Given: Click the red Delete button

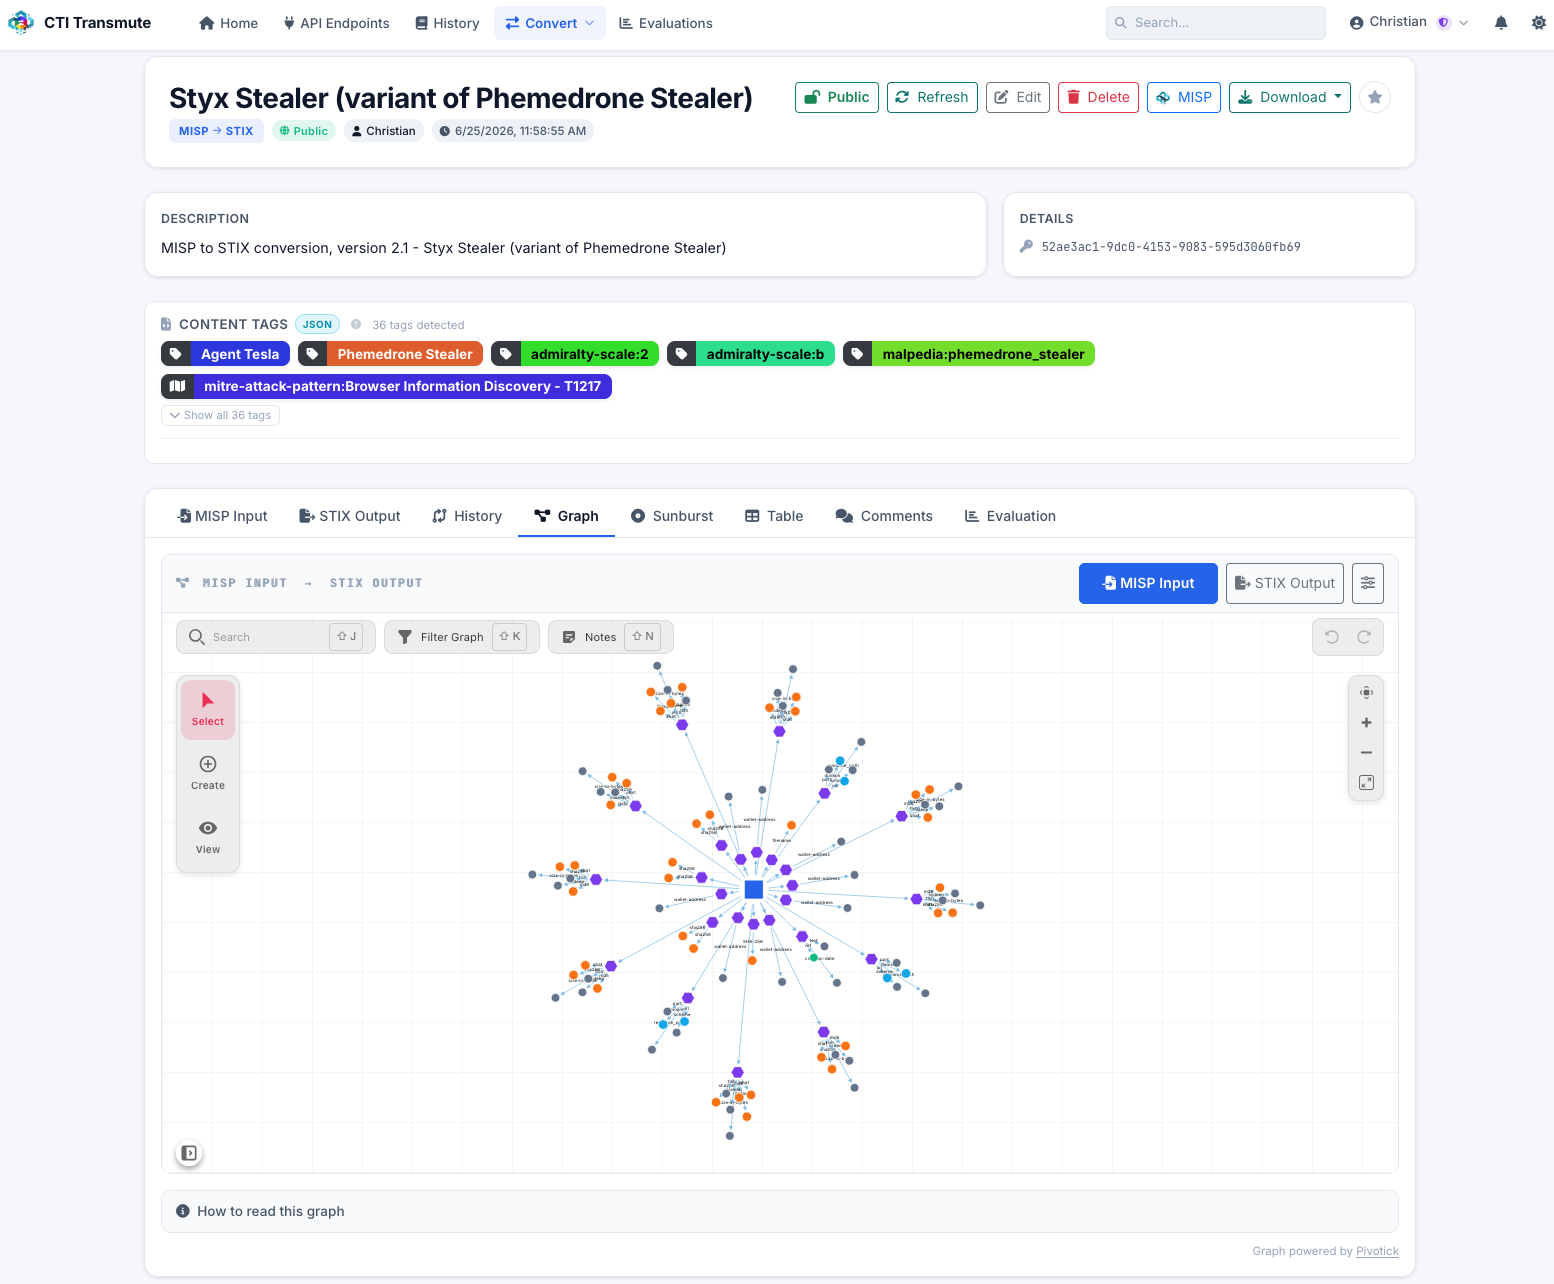Looking at the screenshot, I should 1098,97.
